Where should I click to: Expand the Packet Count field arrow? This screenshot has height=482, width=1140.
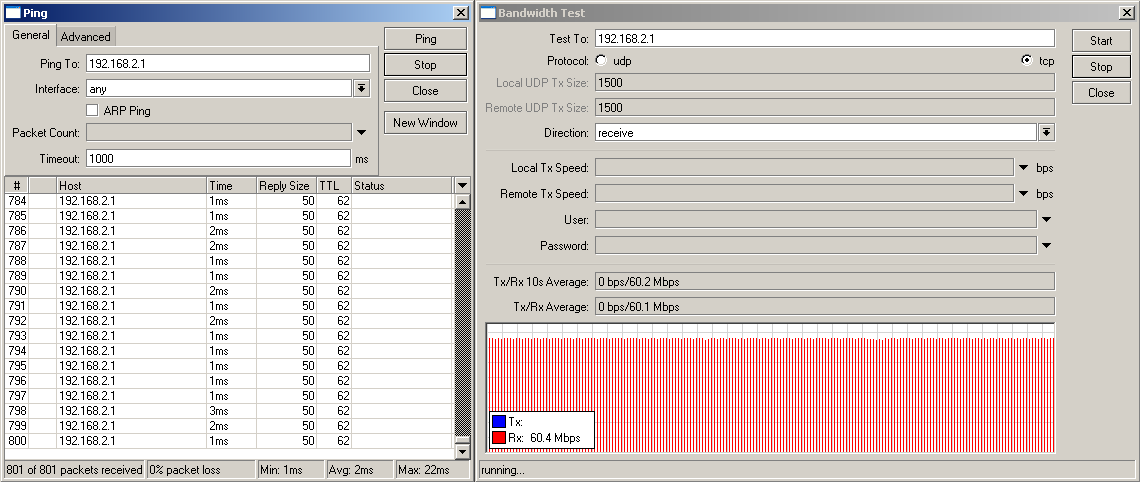tap(361, 133)
